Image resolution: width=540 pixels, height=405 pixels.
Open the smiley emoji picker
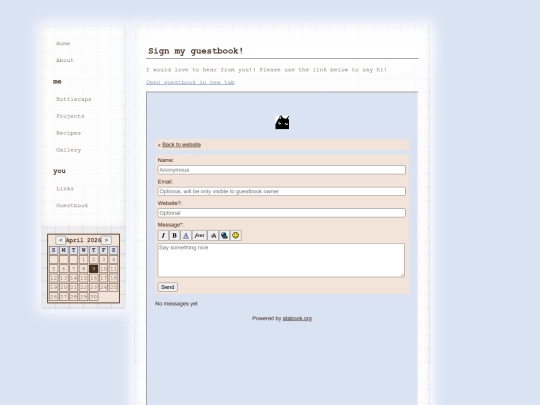[236, 236]
